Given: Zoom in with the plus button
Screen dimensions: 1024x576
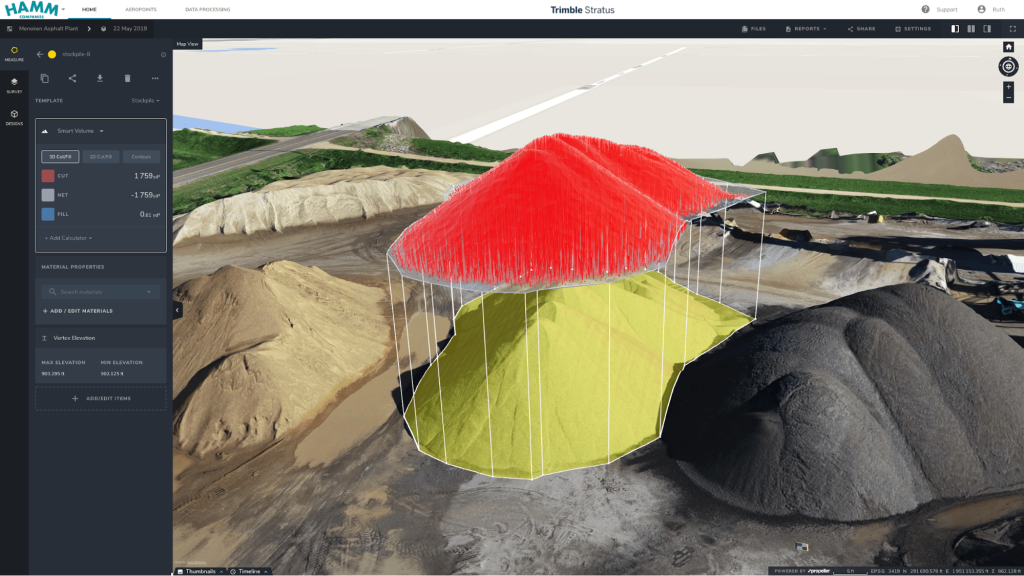Looking at the screenshot, I should click(x=1008, y=87).
